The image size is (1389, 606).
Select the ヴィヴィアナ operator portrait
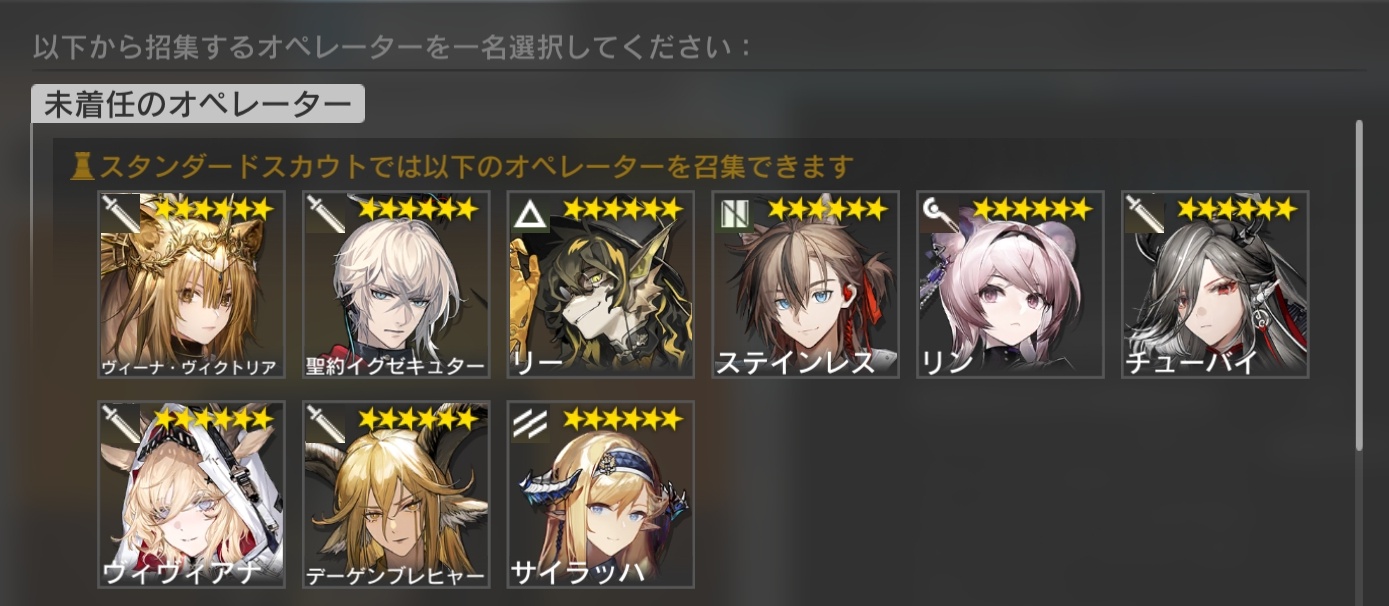point(191,494)
